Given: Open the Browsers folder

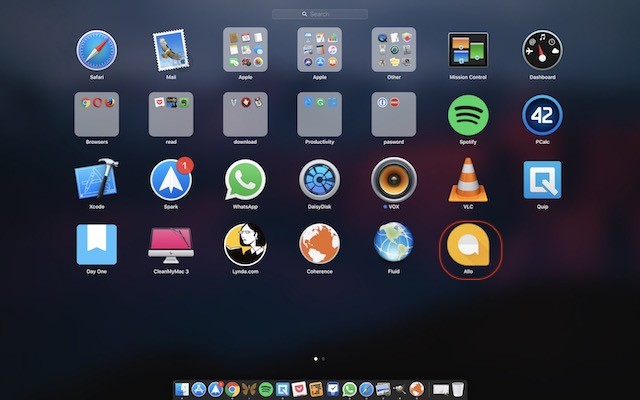Looking at the screenshot, I should tap(97, 114).
